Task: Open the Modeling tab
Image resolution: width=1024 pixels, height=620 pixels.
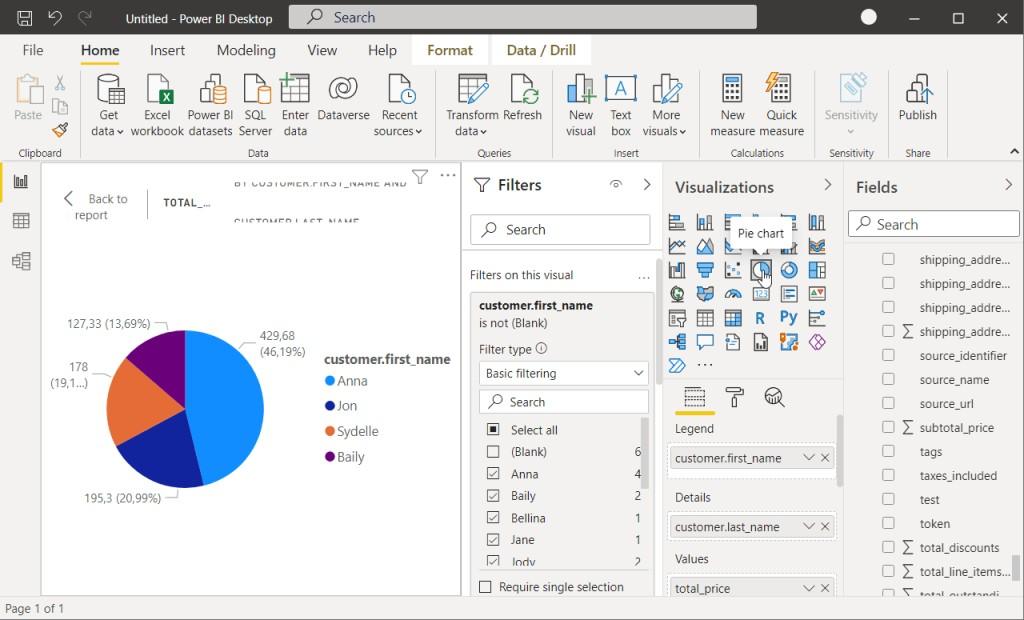Action: pyautogui.click(x=246, y=50)
